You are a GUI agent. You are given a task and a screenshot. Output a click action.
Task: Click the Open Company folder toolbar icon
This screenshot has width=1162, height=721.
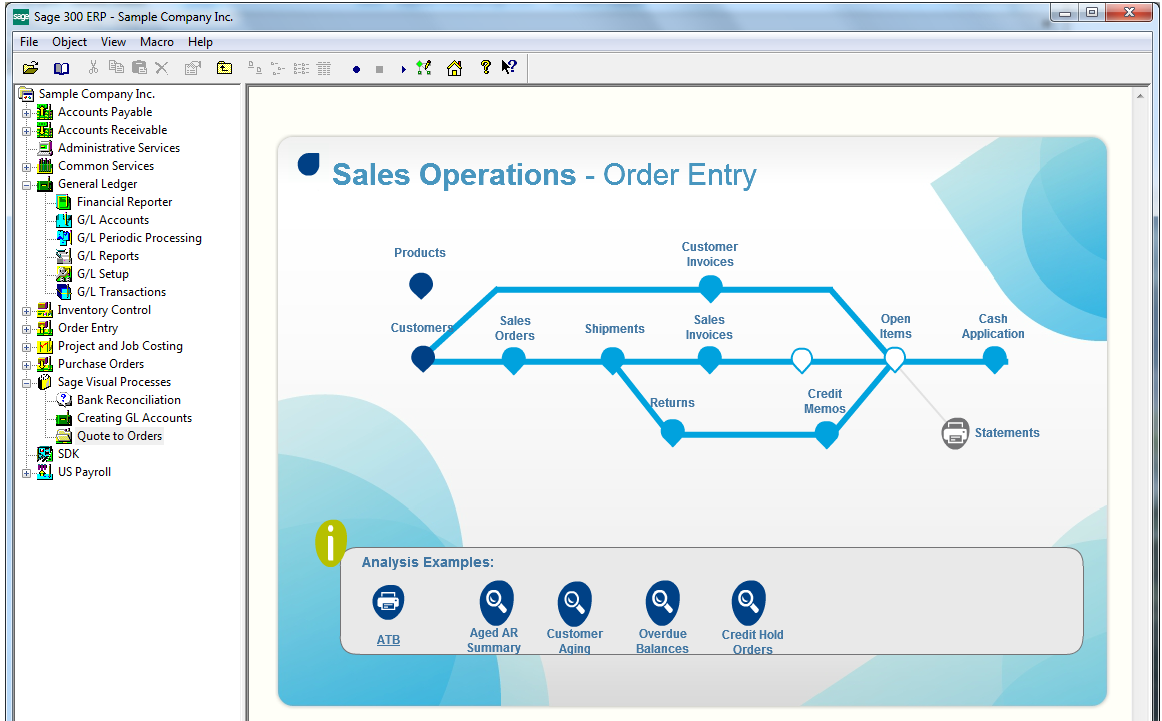30,68
